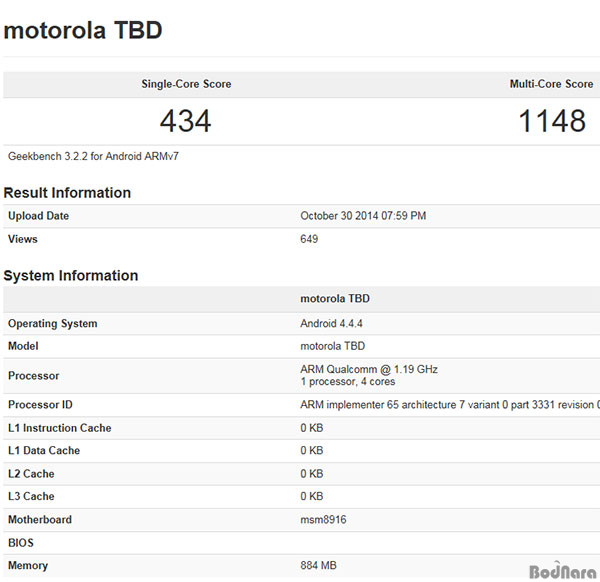Select the 'L1 Instruction Cache' row label

(60, 428)
